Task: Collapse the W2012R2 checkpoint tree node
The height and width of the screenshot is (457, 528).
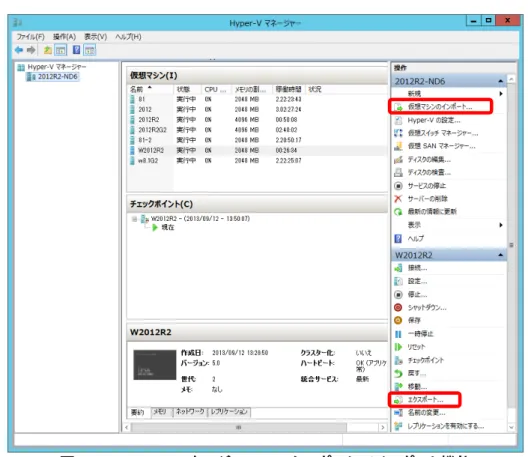Action: click(134, 219)
